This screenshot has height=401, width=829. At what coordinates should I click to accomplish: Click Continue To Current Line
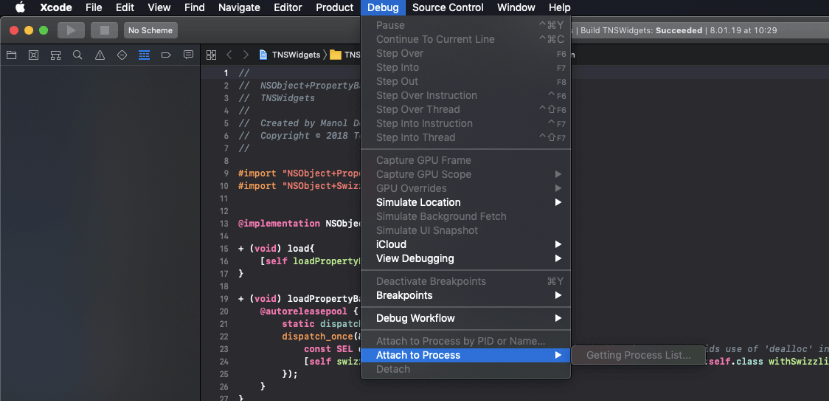point(465,39)
